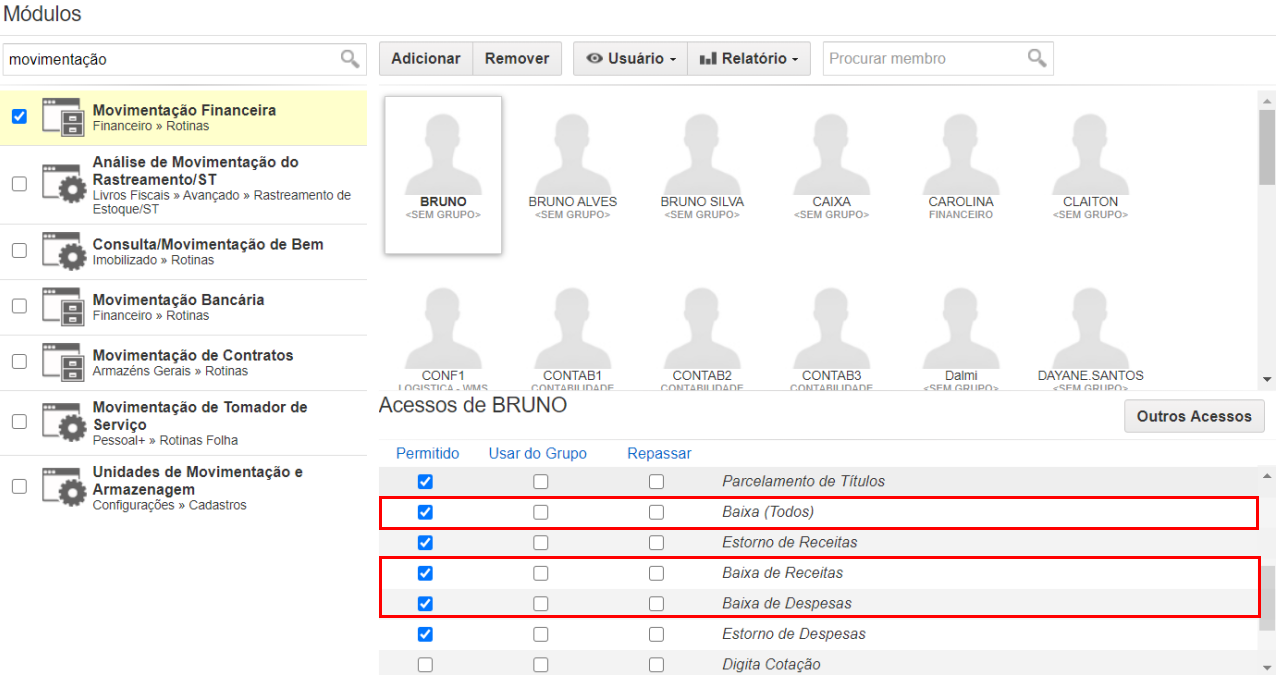Click the Movimentação de Contratos module icon

(x=62, y=362)
